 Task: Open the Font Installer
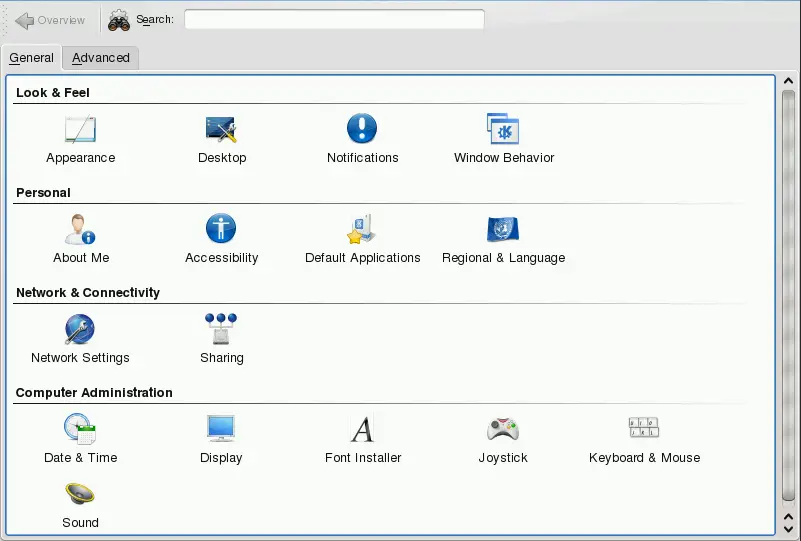362,430
